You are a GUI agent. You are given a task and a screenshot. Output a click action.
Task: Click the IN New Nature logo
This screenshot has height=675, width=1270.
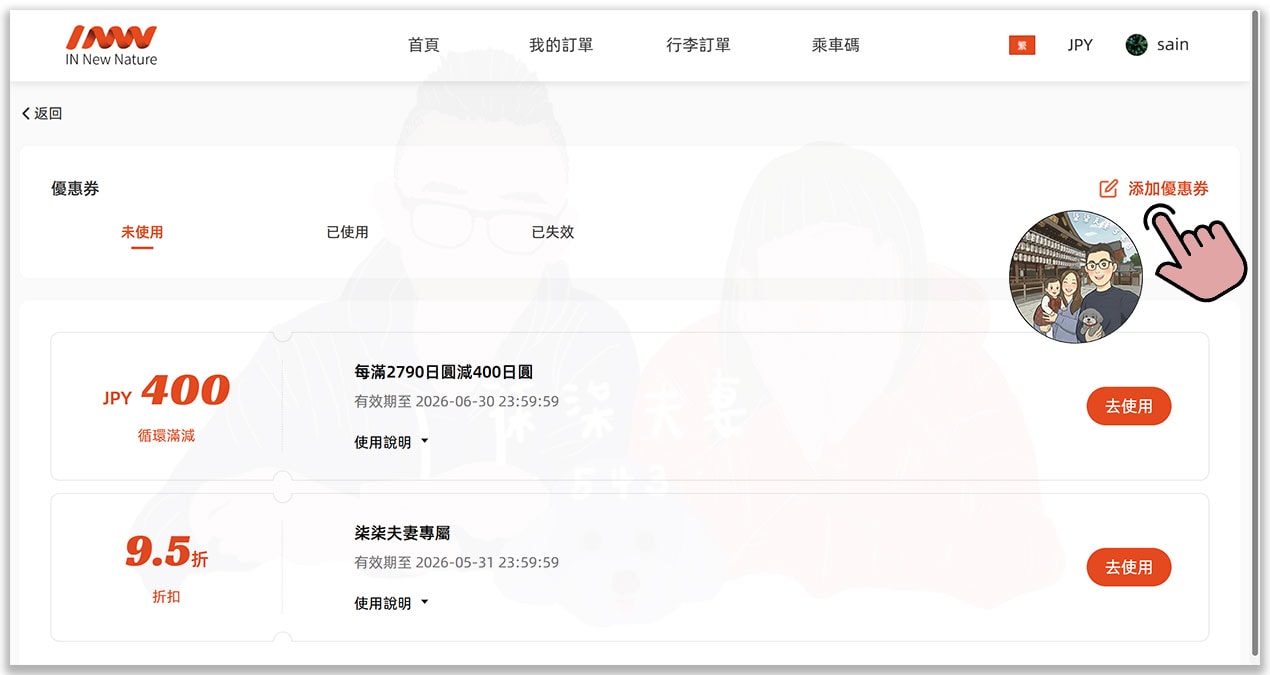111,46
